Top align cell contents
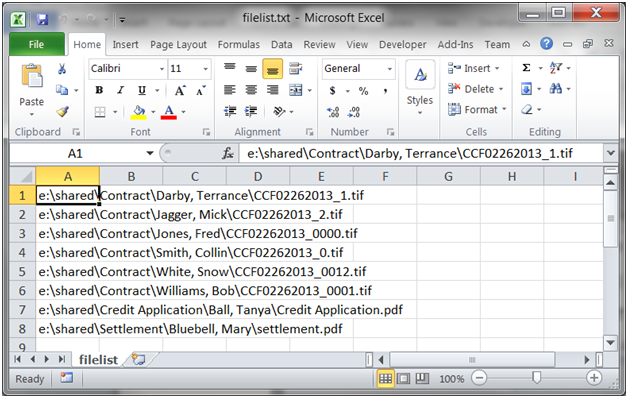This screenshot has height=398, width=628. 229,68
